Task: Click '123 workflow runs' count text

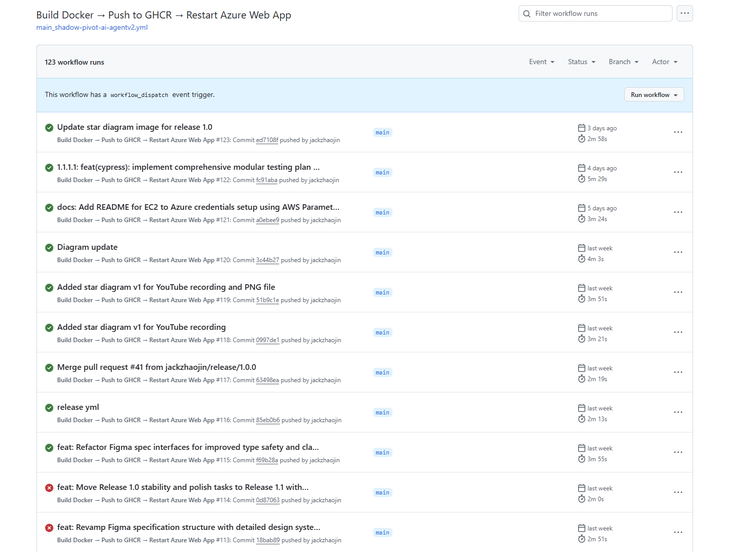Action: tap(74, 62)
